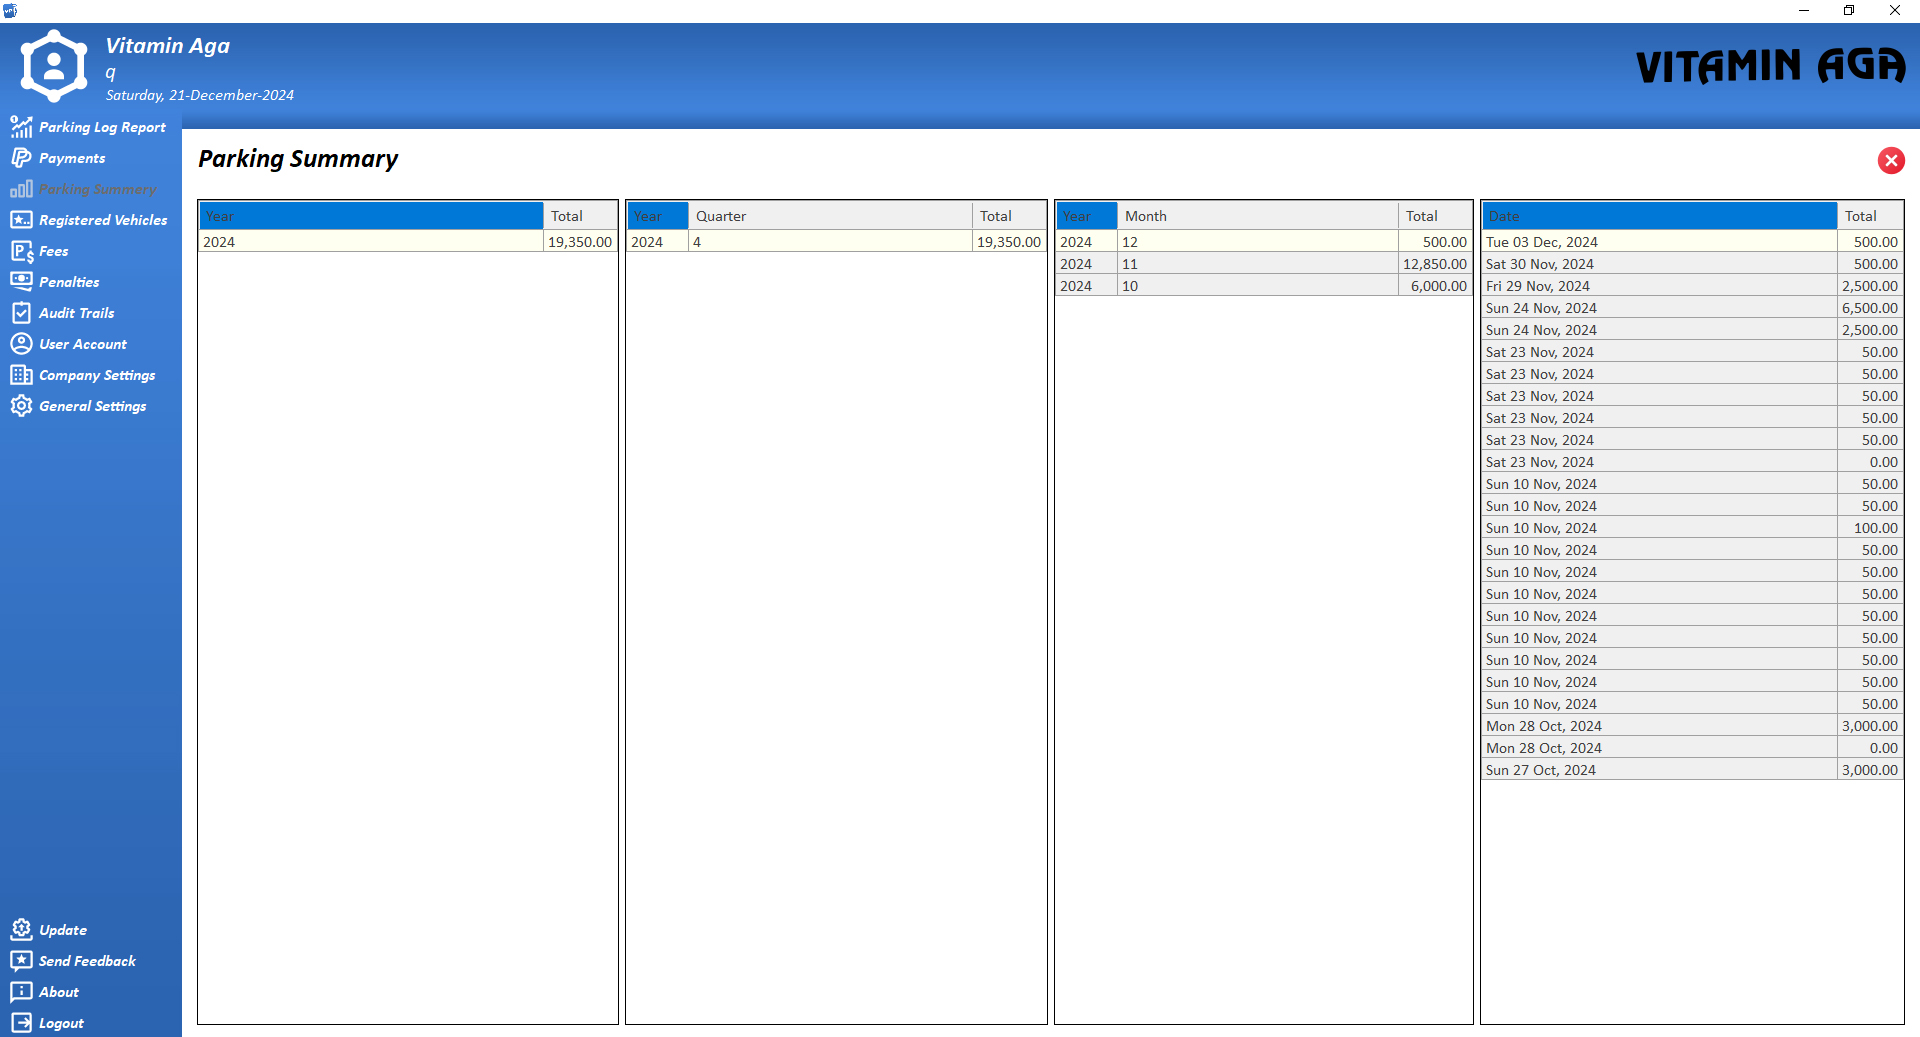Sort by the Date column header
The image size is (1920, 1037).
click(1658, 216)
